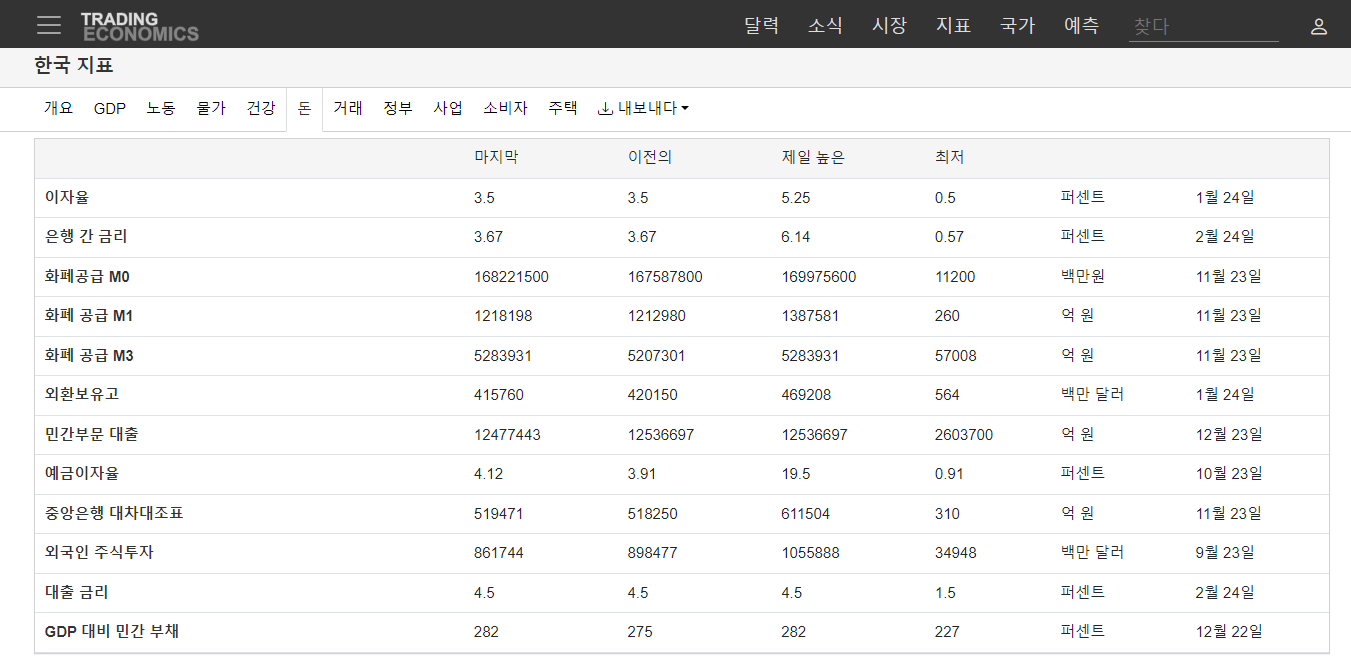Open the 외국인 주식투자 link
This screenshot has width=1351, height=662.
pos(99,553)
